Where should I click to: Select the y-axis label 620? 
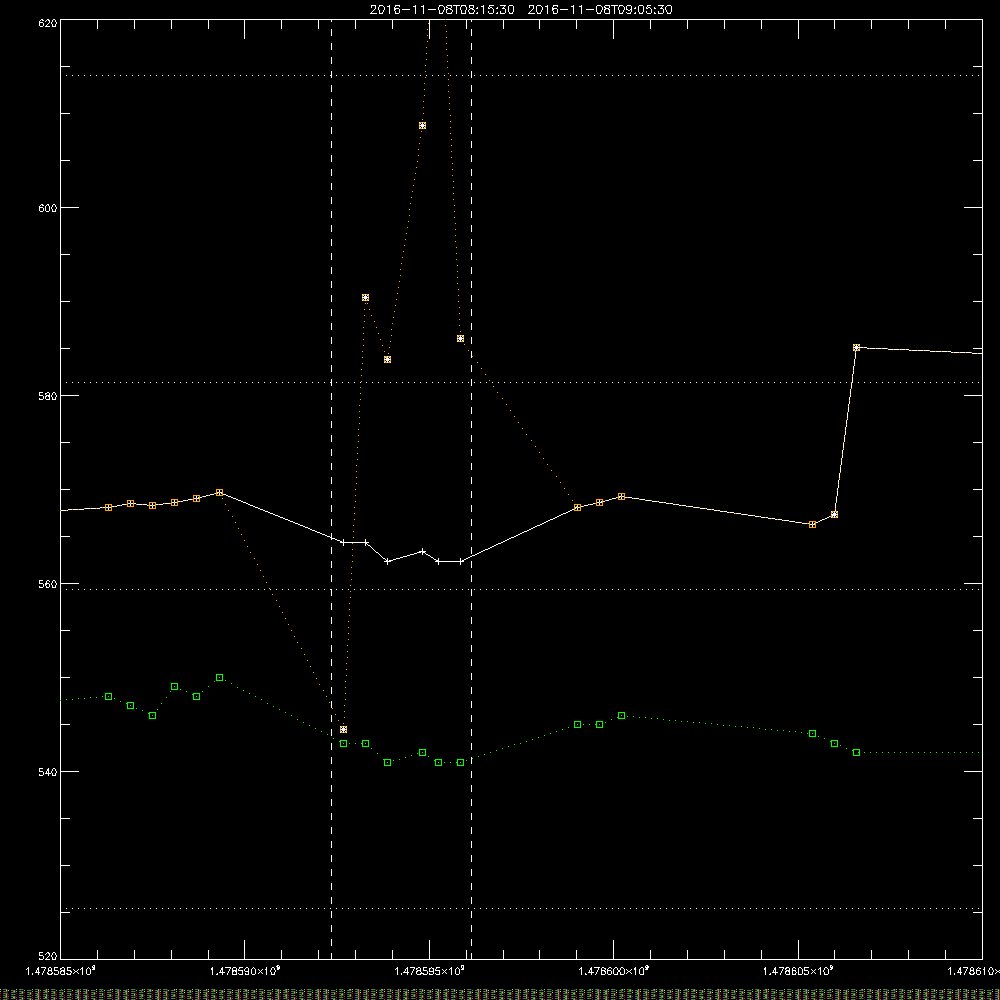pos(48,23)
